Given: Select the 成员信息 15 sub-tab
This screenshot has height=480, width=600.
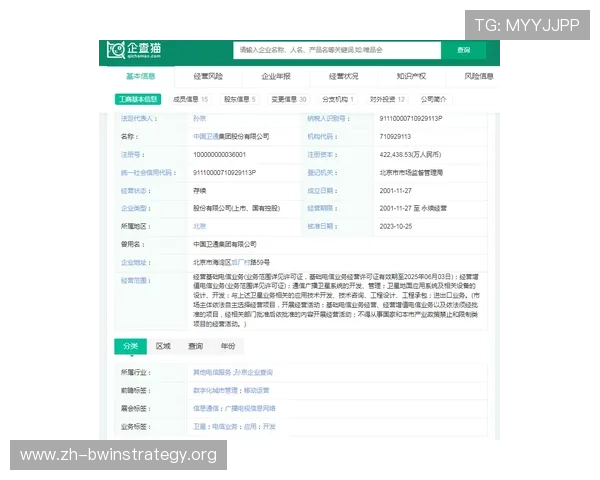Looking at the screenshot, I should coord(190,100).
